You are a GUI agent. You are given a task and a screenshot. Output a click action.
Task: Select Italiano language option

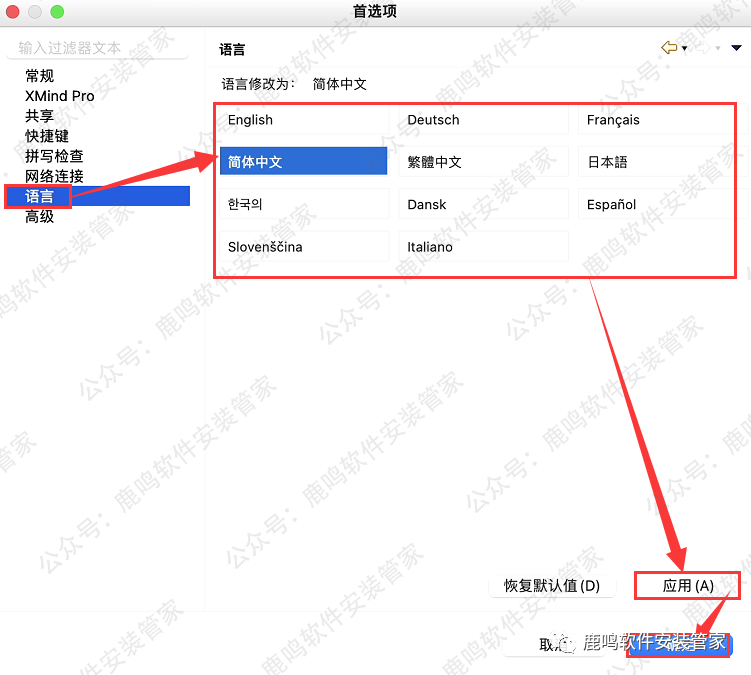point(483,247)
